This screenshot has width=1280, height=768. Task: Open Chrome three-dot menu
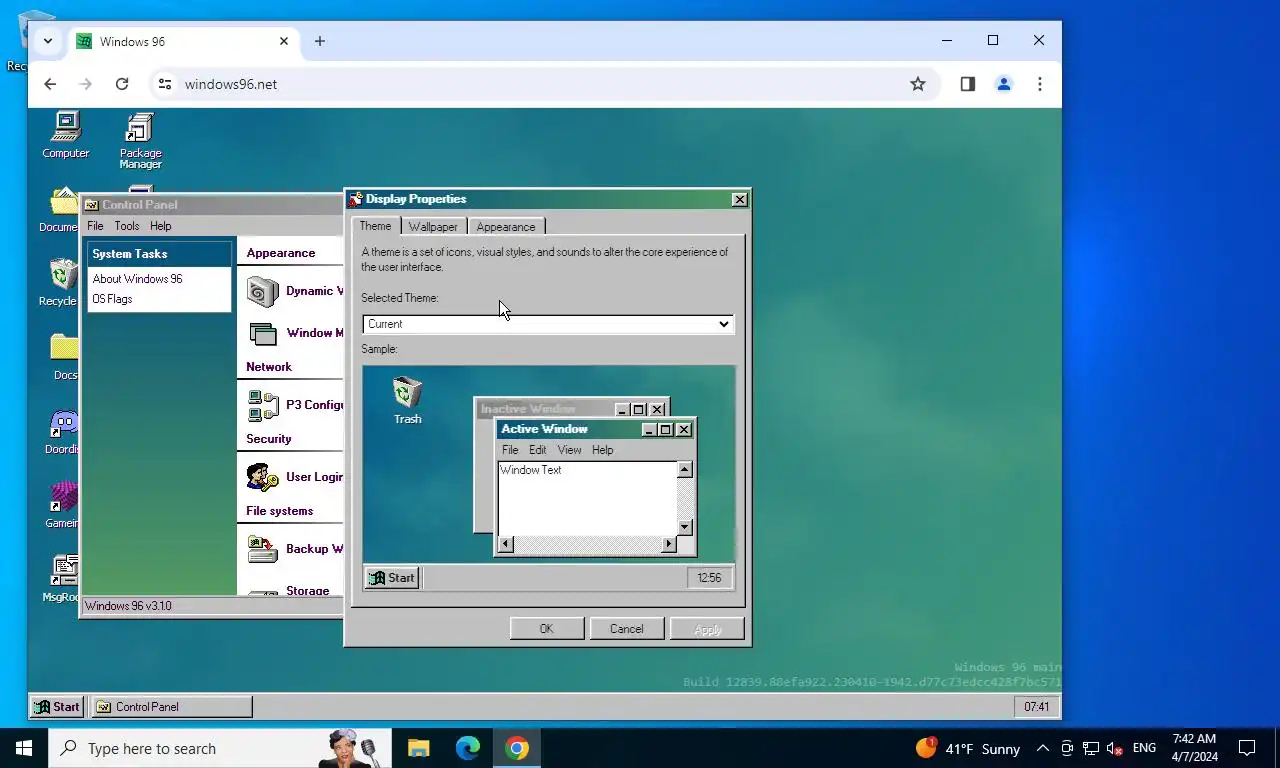[x=1040, y=84]
